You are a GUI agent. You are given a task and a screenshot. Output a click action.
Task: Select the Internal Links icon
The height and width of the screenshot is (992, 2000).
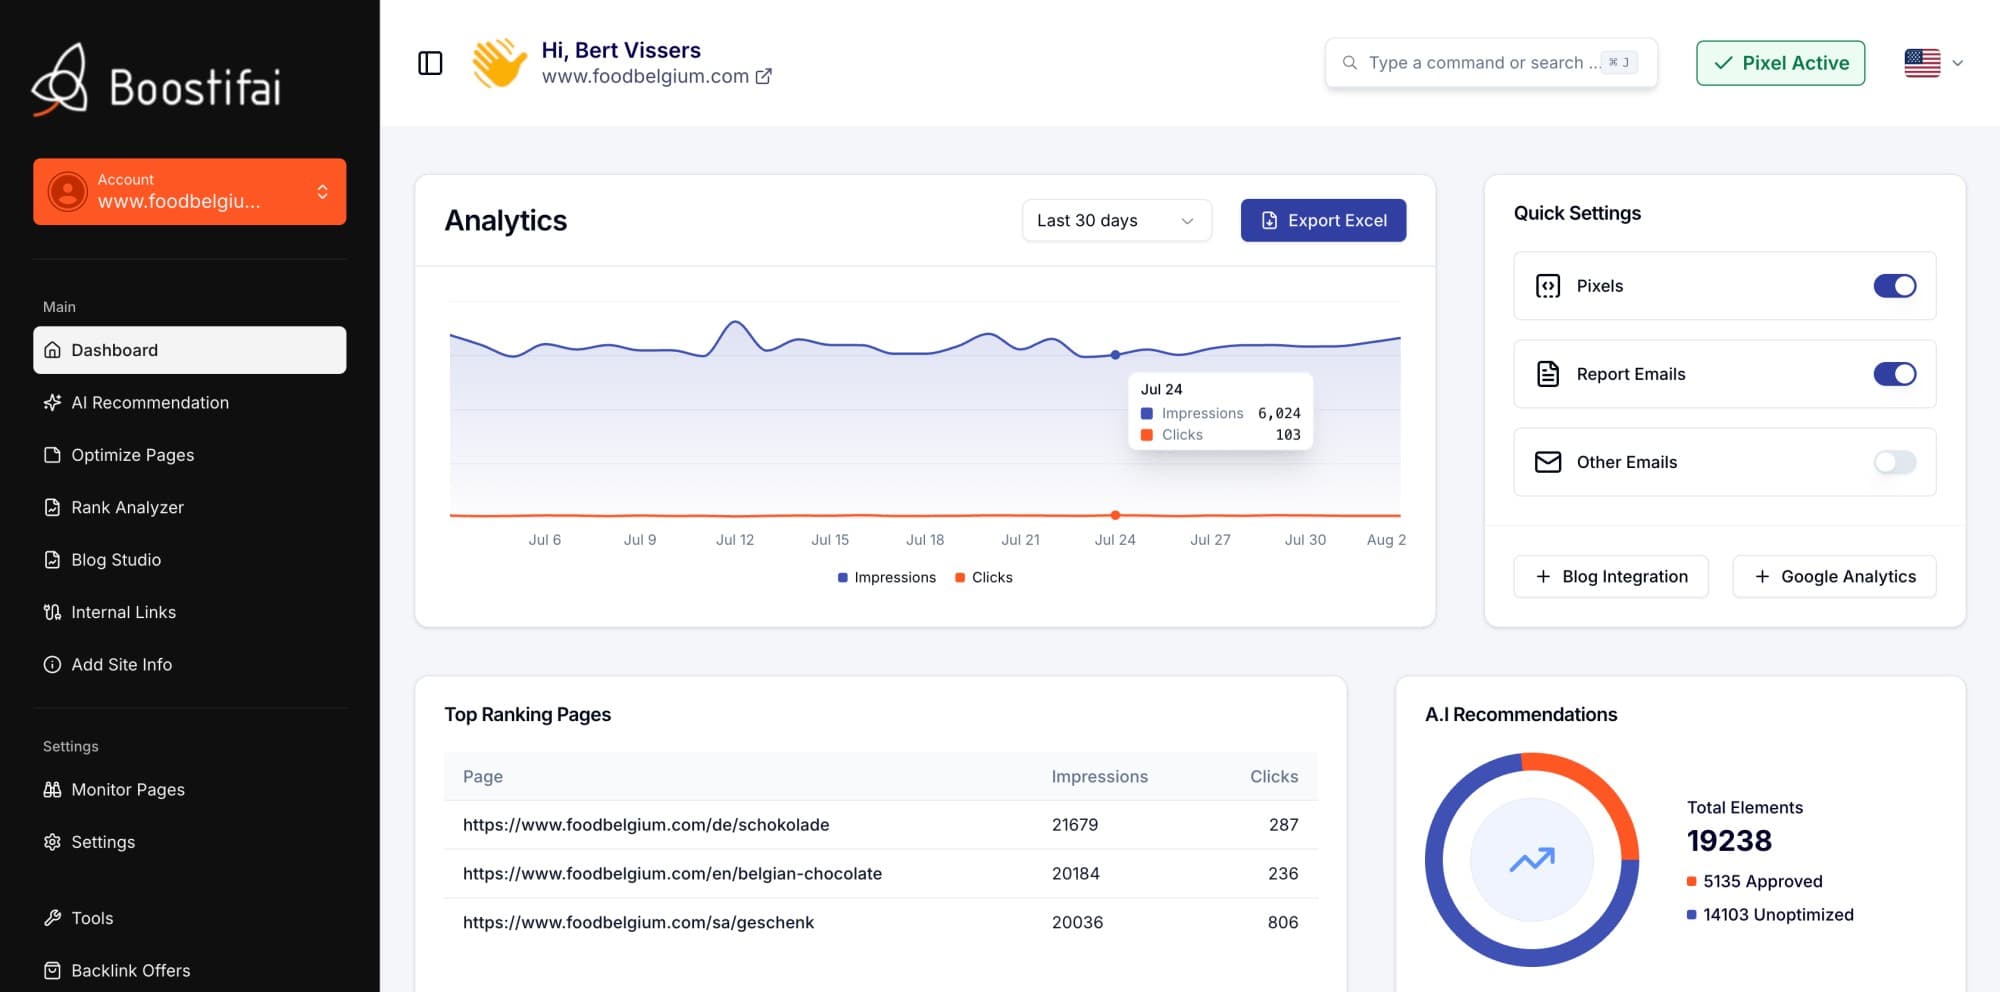tap(53, 611)
